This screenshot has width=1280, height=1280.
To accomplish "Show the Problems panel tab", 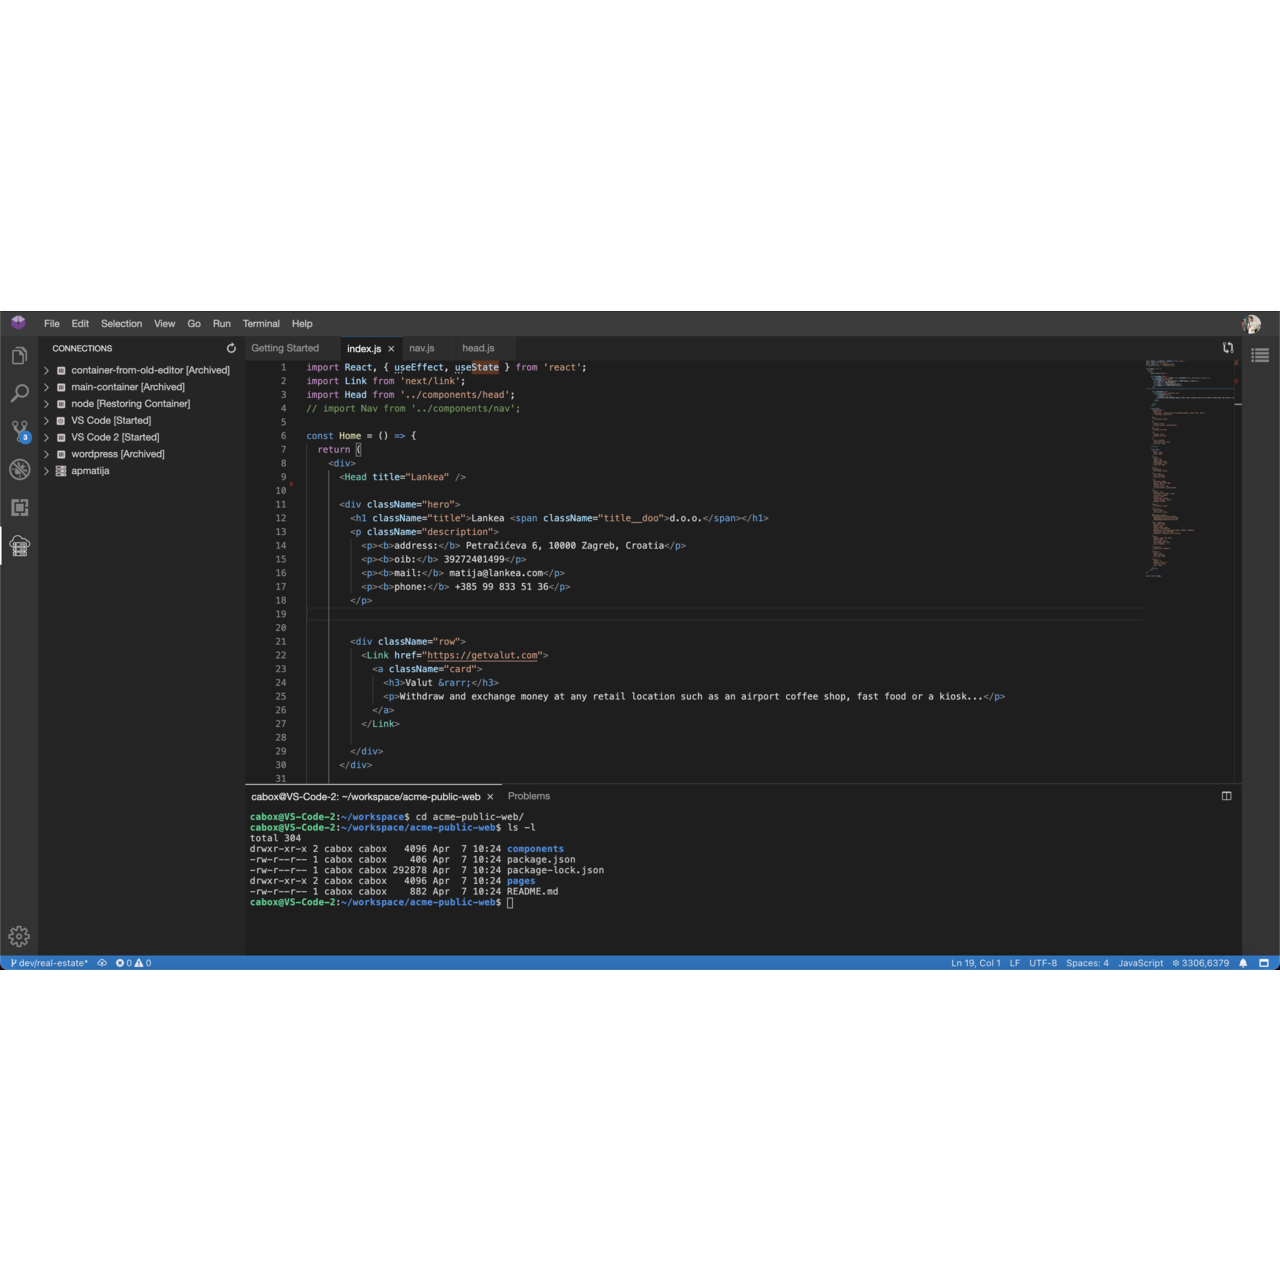I will pyautogui.click(x=529, y=796).
